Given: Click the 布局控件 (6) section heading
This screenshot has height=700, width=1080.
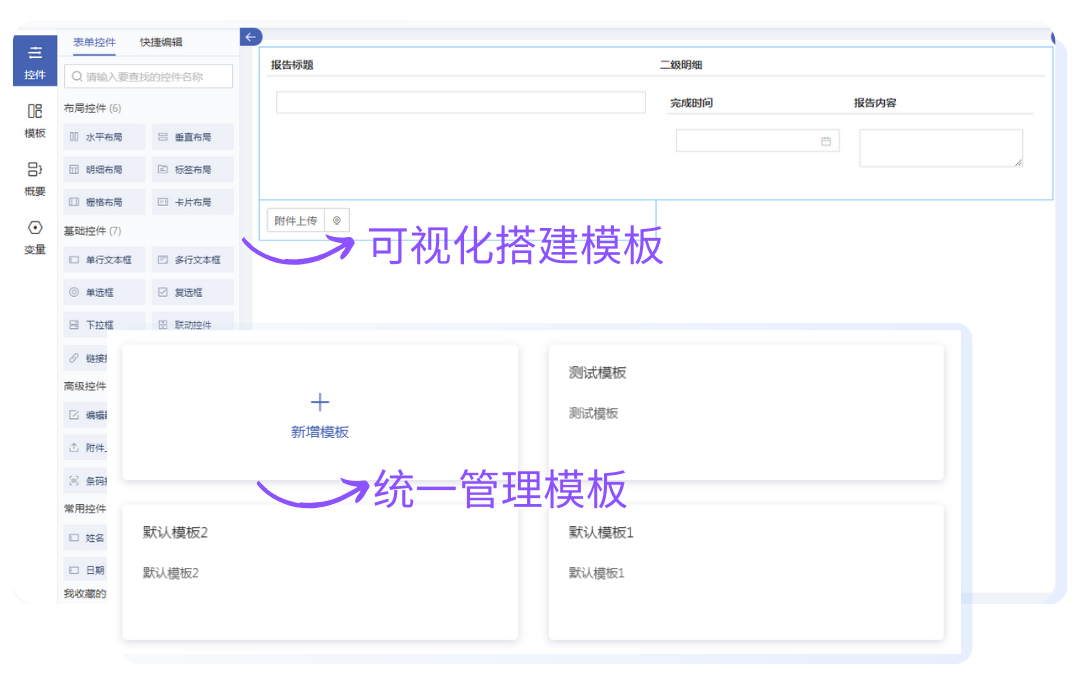Looking at the screenshot, I should [92, 108].
